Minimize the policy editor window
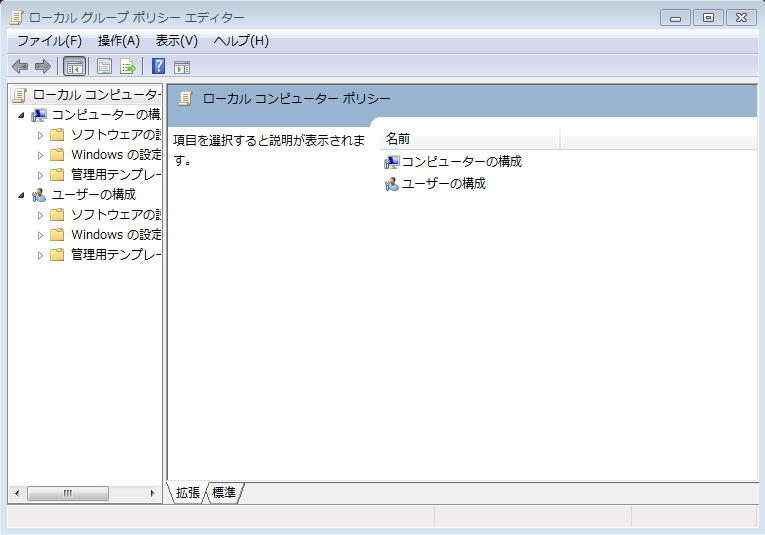The image size is (765, 535). point(675,18)
